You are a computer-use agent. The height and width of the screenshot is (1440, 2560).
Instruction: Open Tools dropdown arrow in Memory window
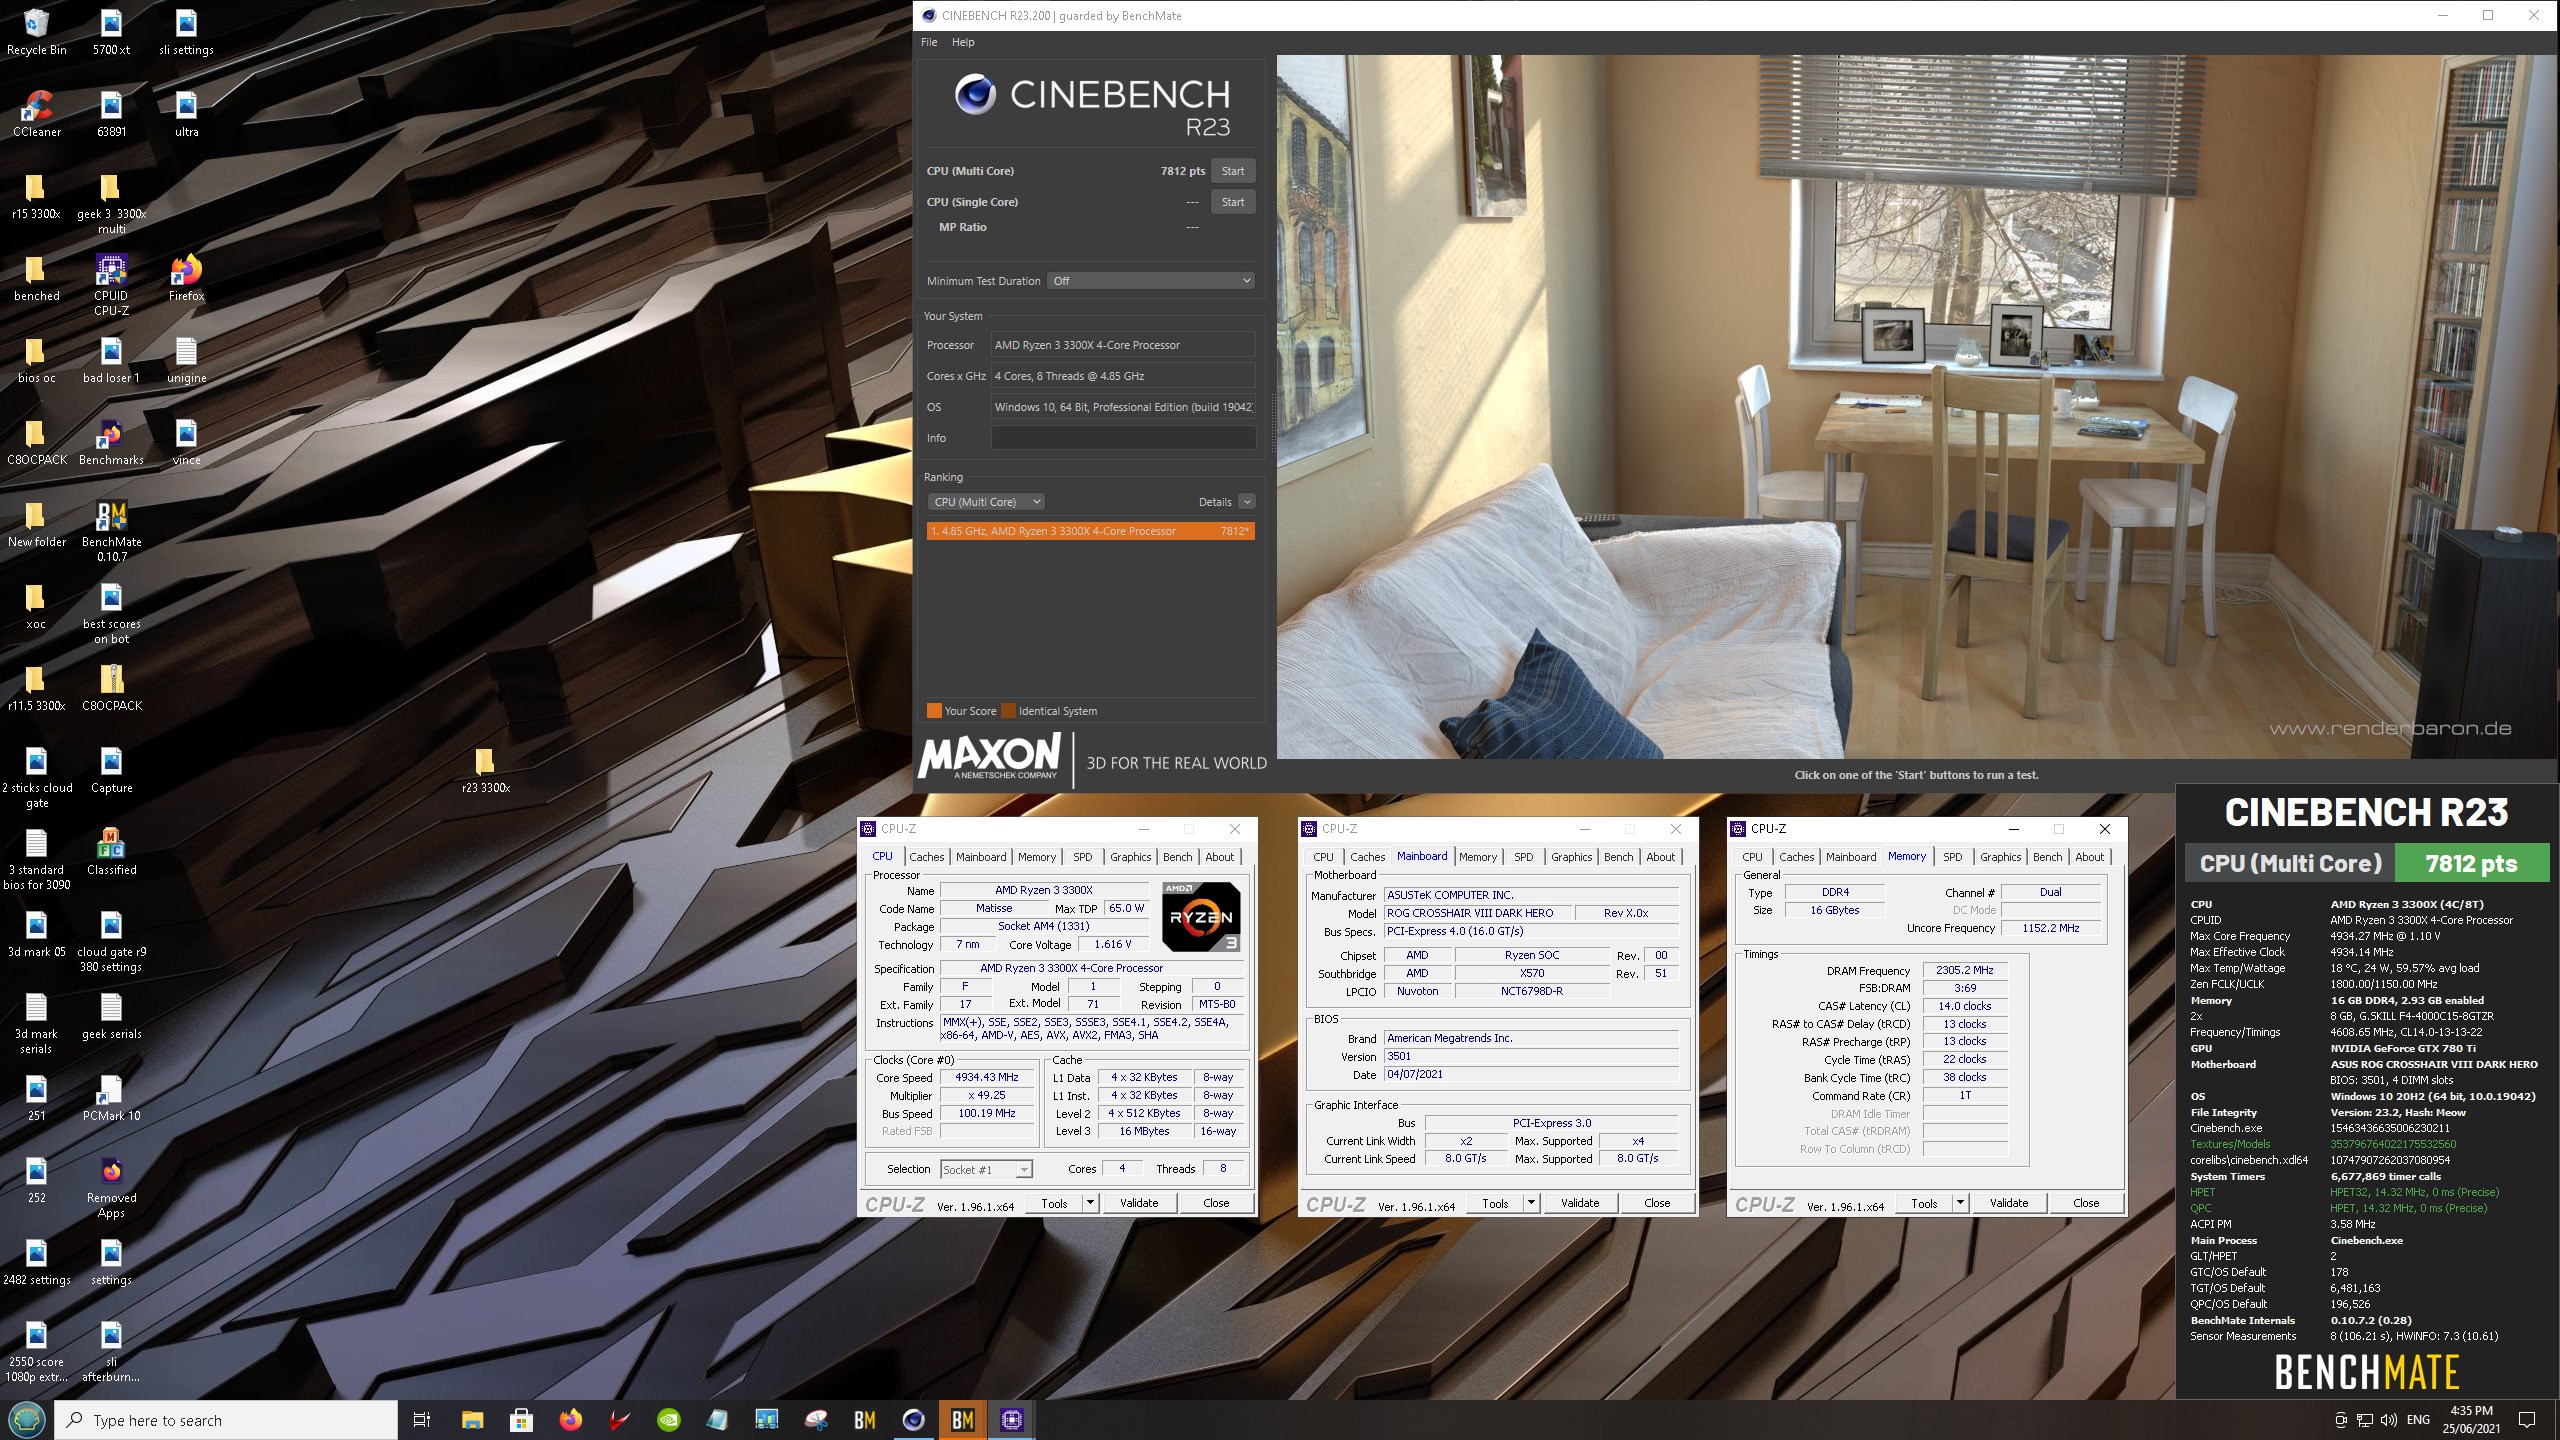pos(1960,1203)
